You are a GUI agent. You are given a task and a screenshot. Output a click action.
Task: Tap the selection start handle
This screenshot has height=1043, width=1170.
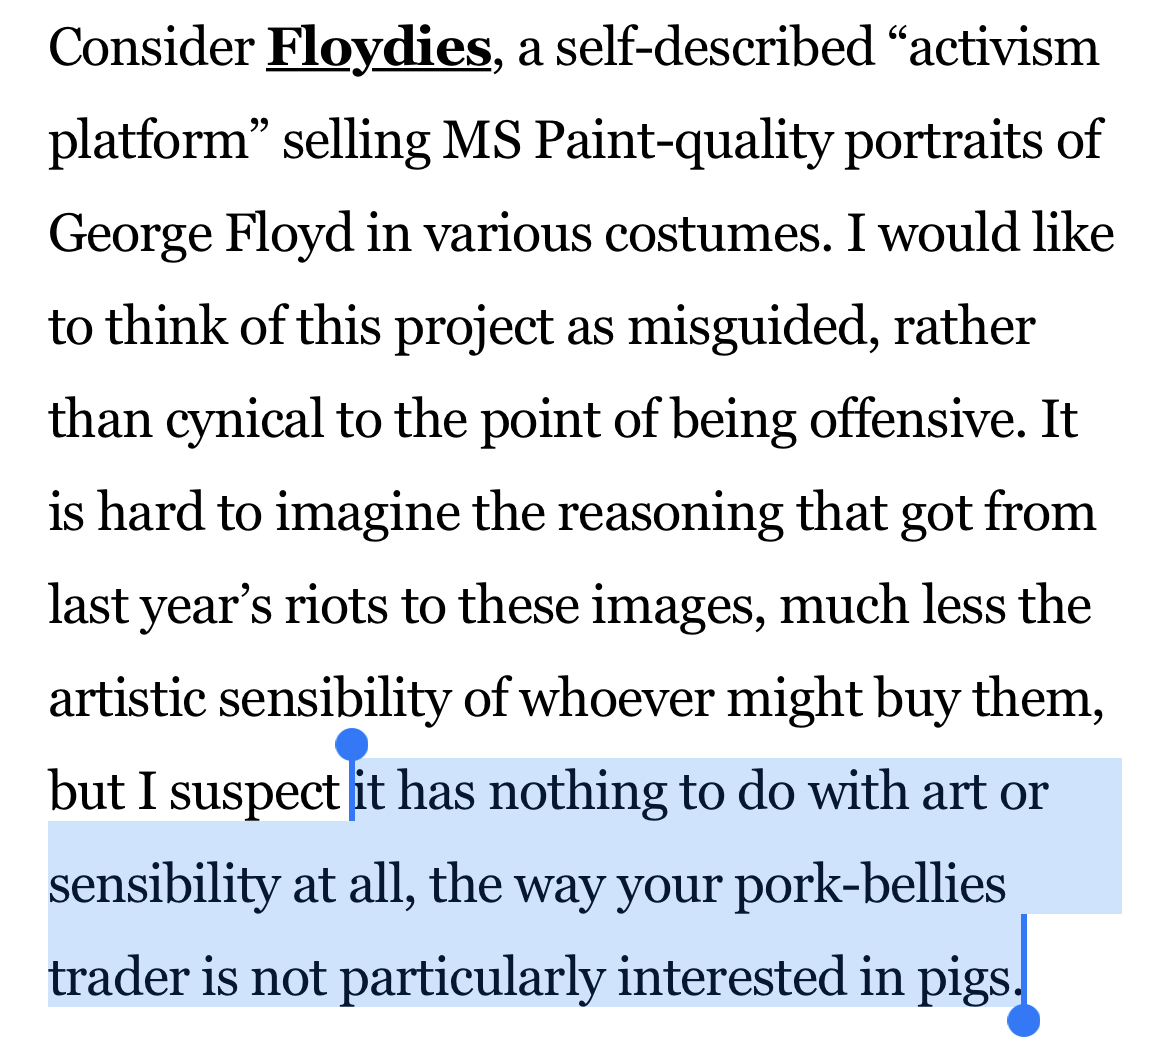click(351, 745)
